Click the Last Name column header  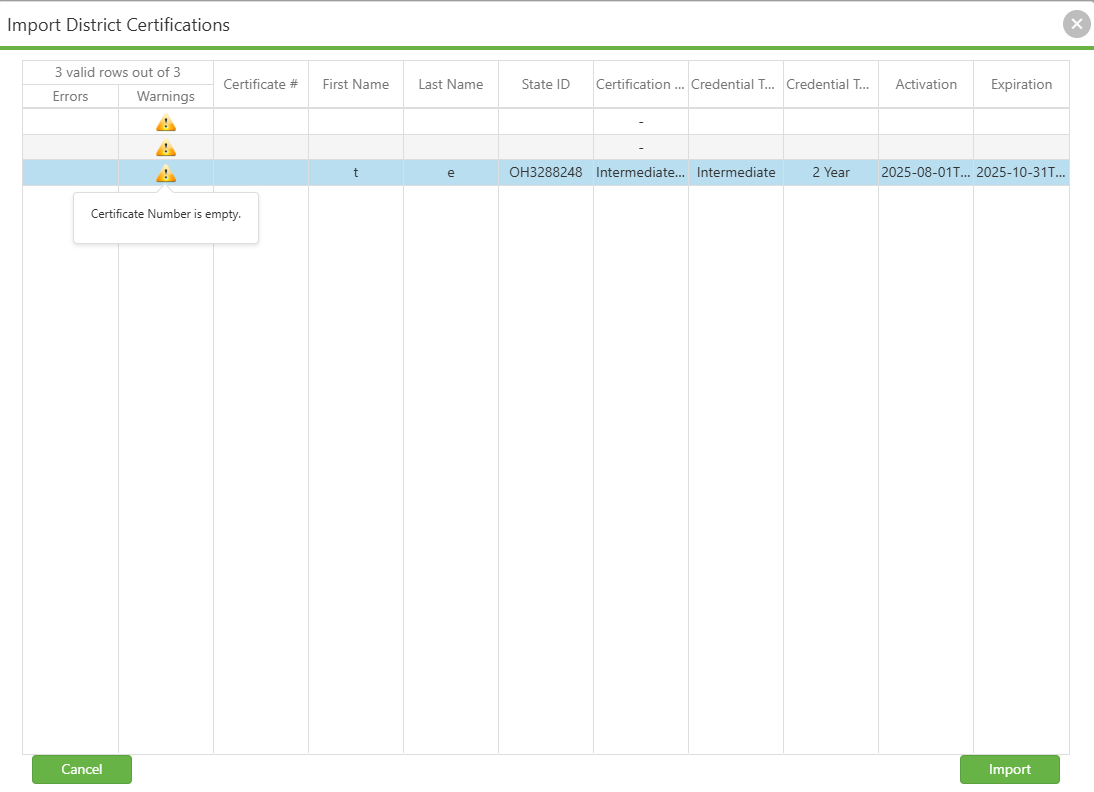tap(451, 84)
